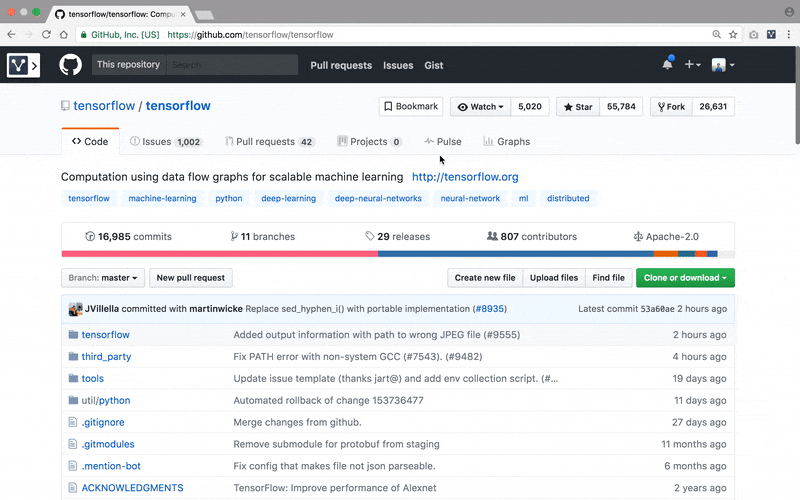Click the Bookmark repository button

coord(411,107)
